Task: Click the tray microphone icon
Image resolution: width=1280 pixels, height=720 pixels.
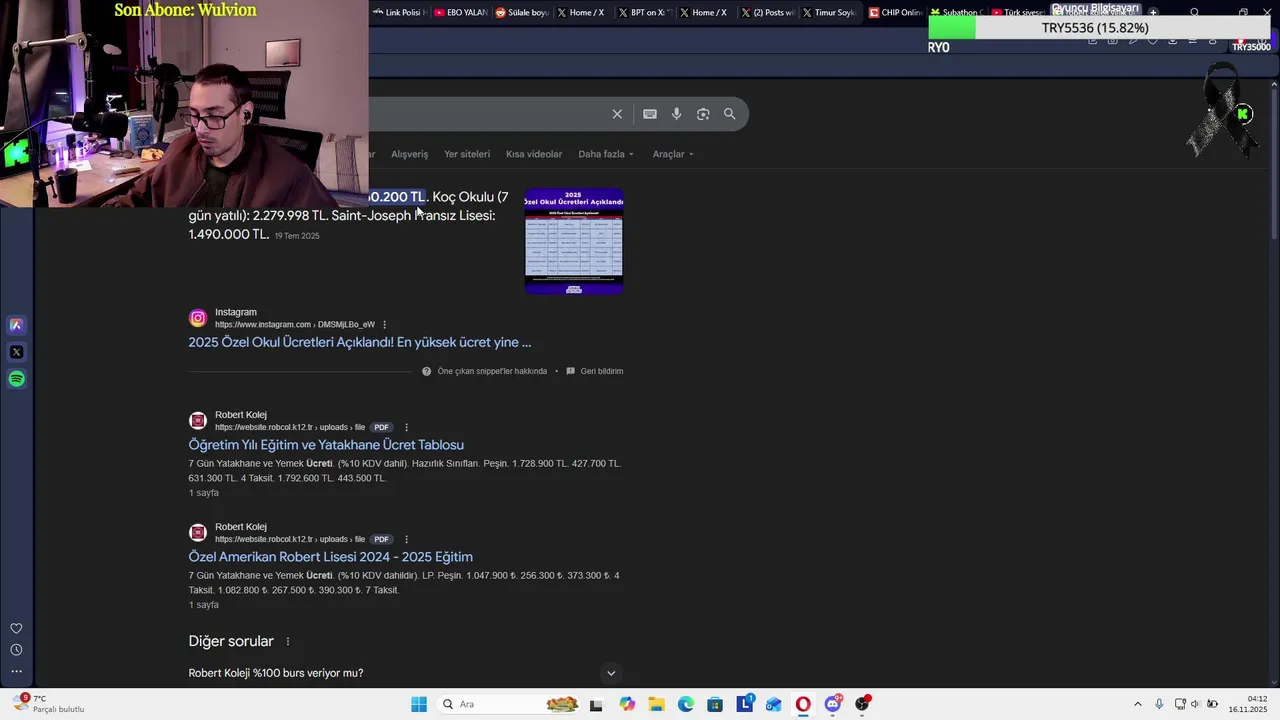Action: pos(1159,704)
